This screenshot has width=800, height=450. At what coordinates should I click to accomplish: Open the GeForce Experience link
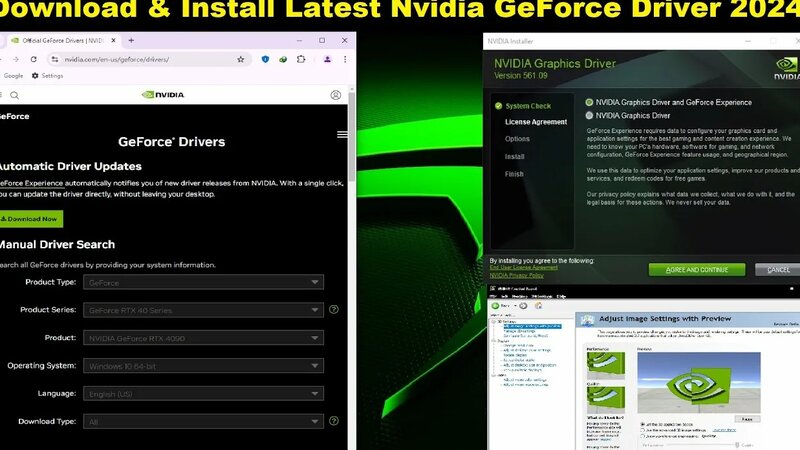31,183
